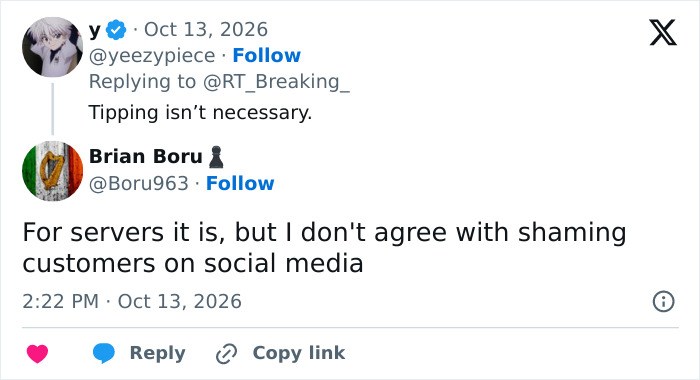Follow the @Boru963 account
Viewport: 700px width, 380px height.
[x=240, y=184]
